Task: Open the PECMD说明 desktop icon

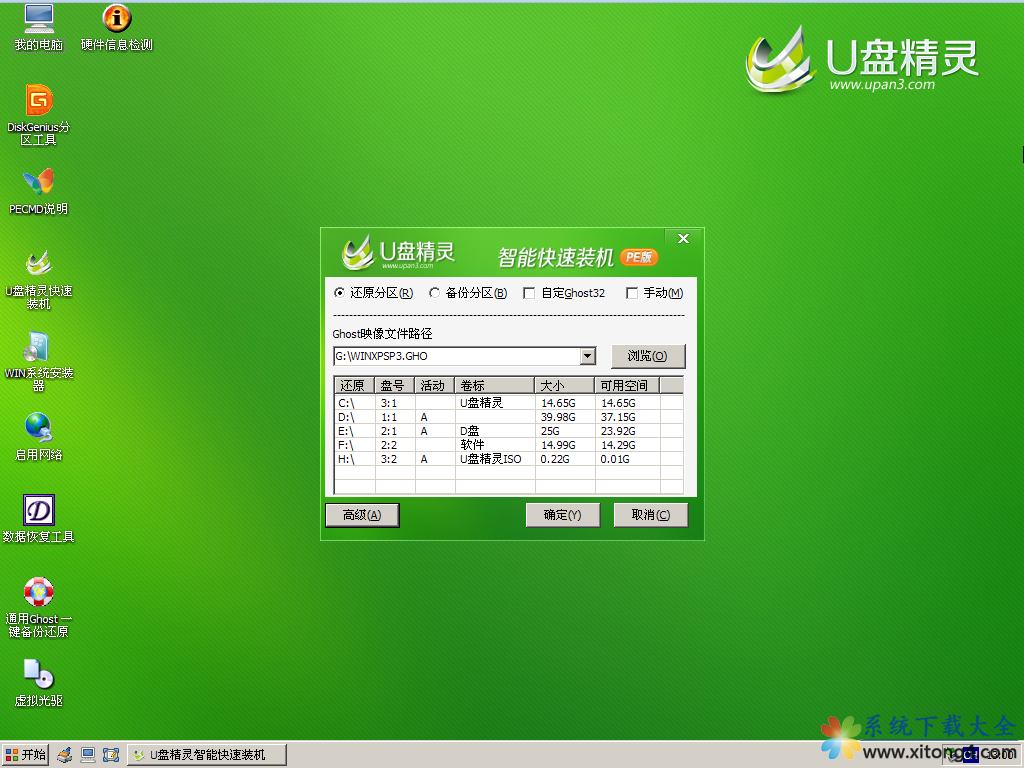Action: [39, 191]
